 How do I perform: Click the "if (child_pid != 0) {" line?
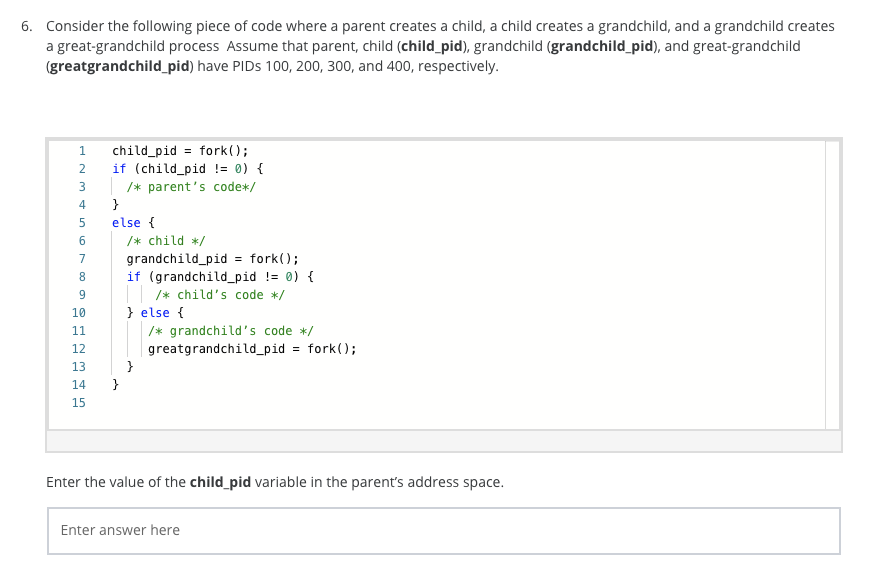(187, 169)
